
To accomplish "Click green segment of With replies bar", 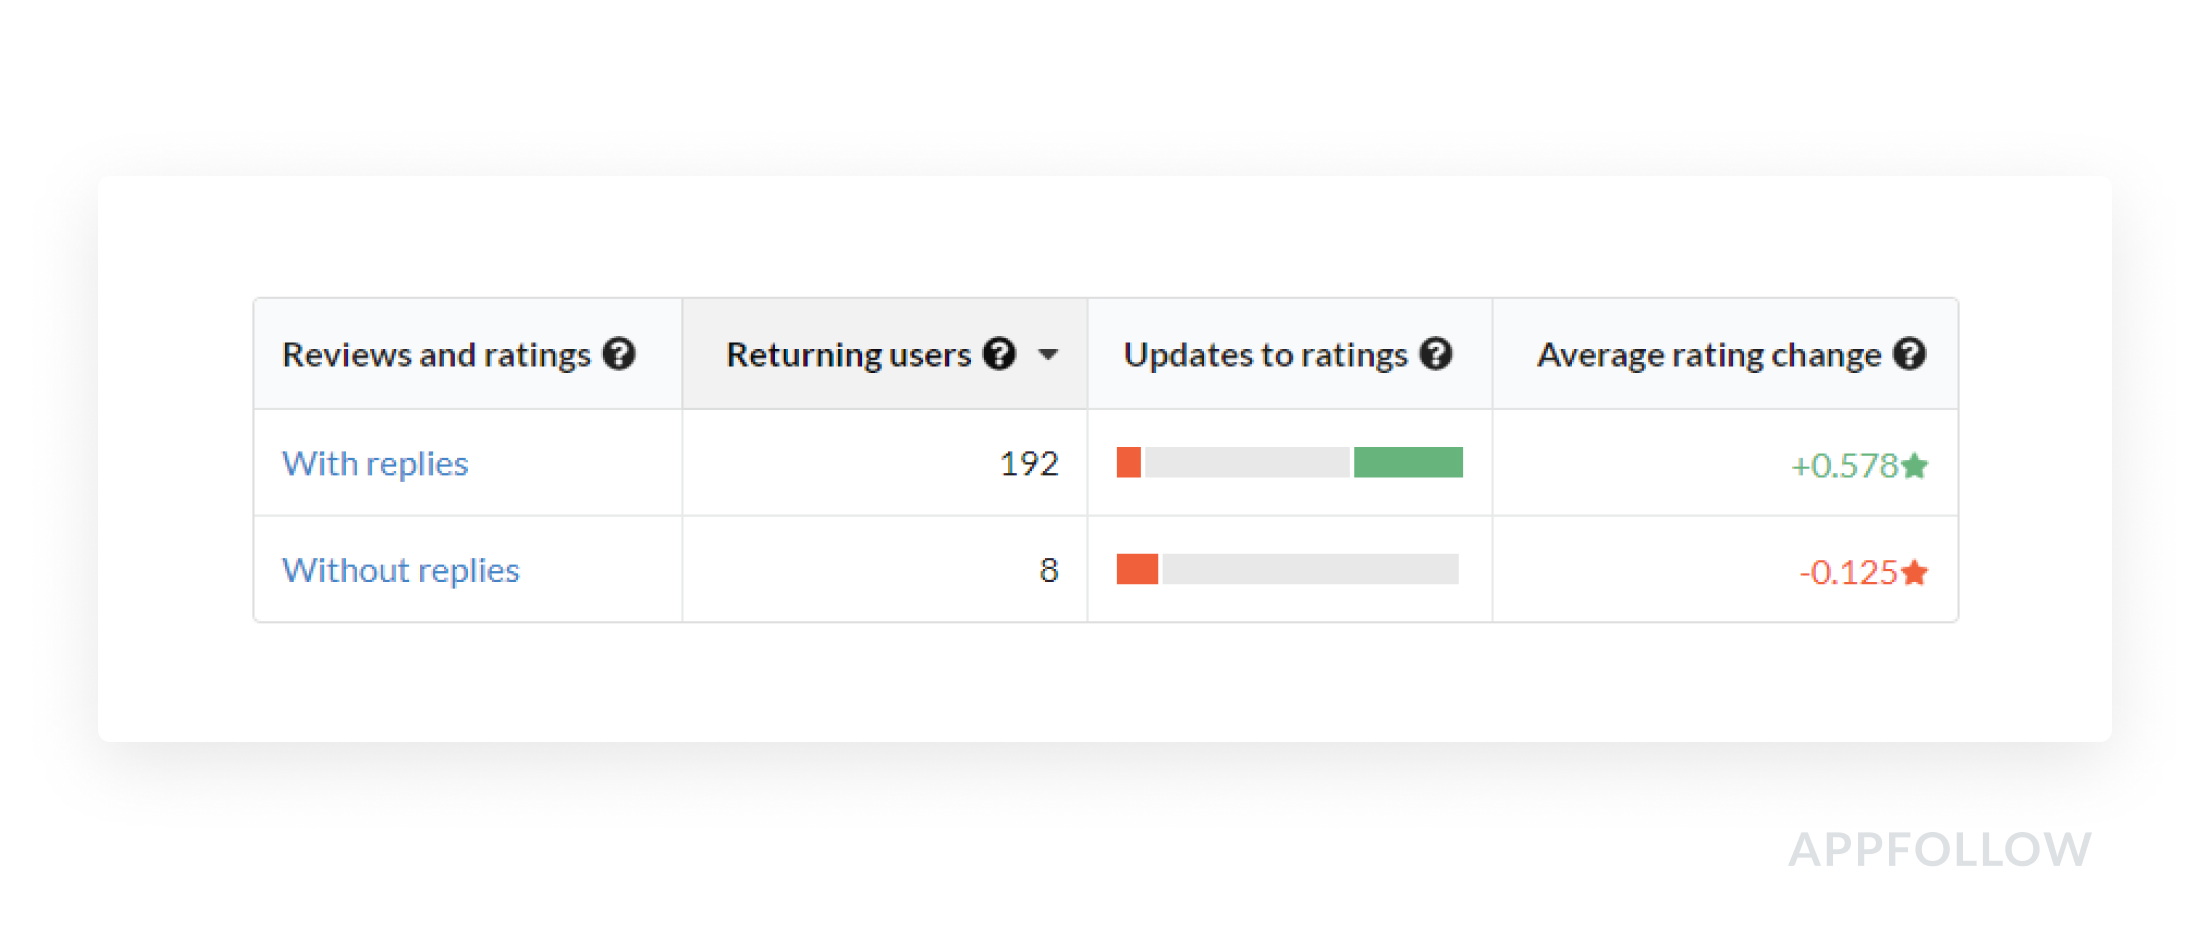I will click(x=1408, y=462).
